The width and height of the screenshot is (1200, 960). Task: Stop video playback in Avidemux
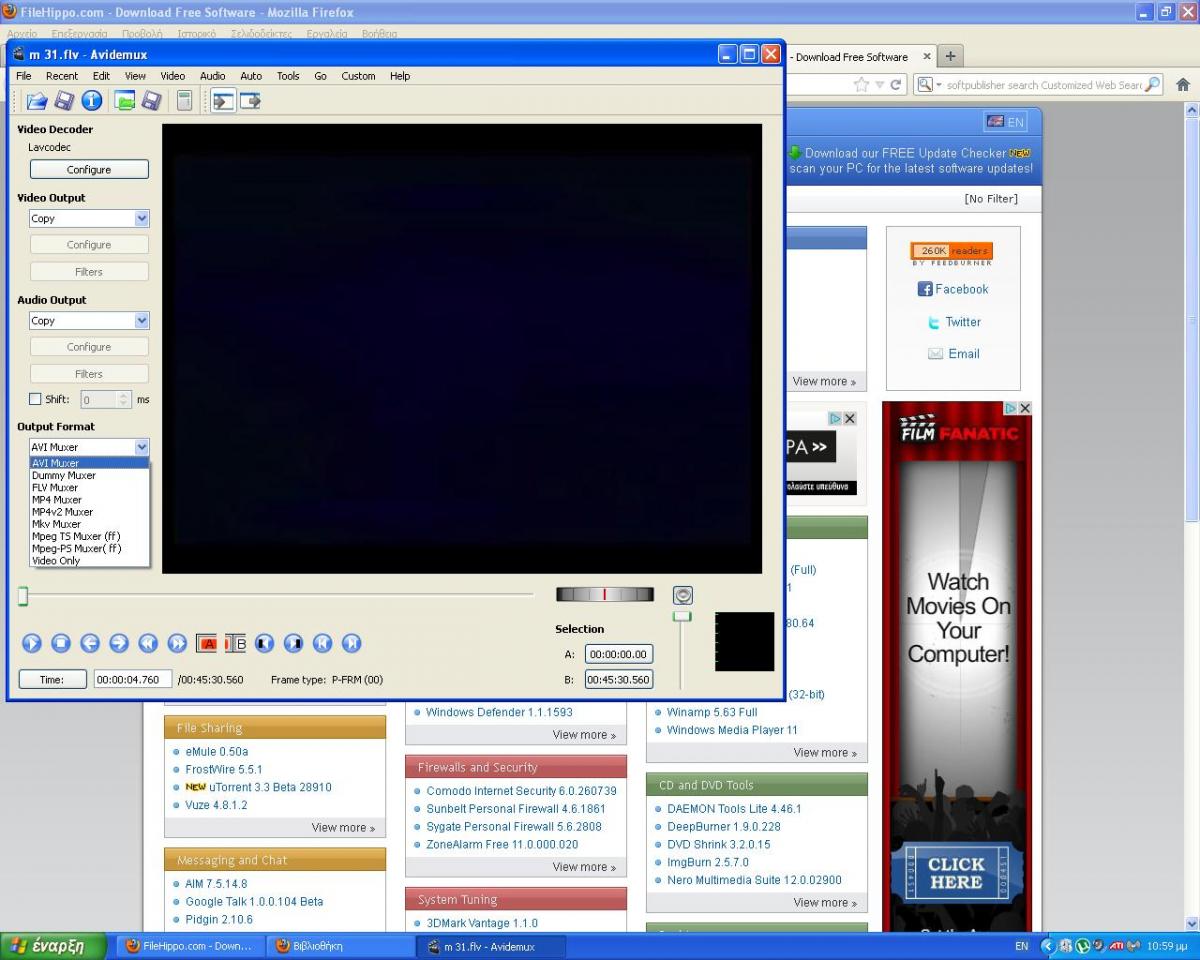(61, 643)
